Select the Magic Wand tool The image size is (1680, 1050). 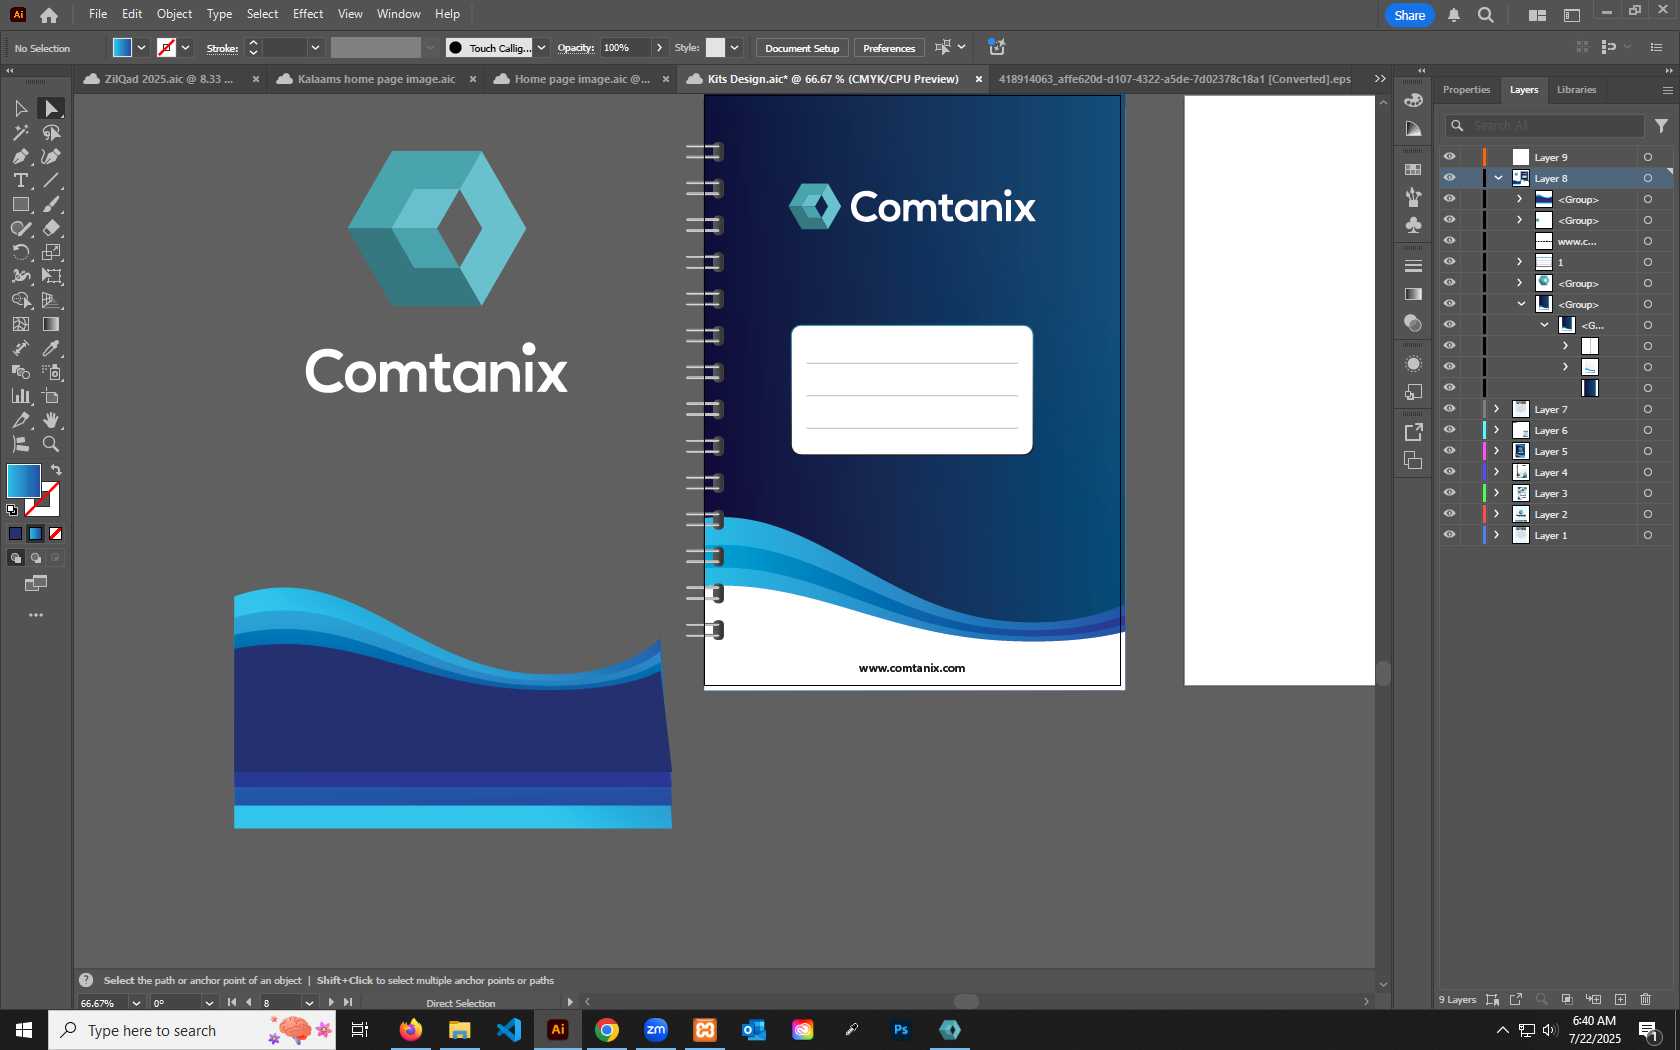(x=20, y=132)
